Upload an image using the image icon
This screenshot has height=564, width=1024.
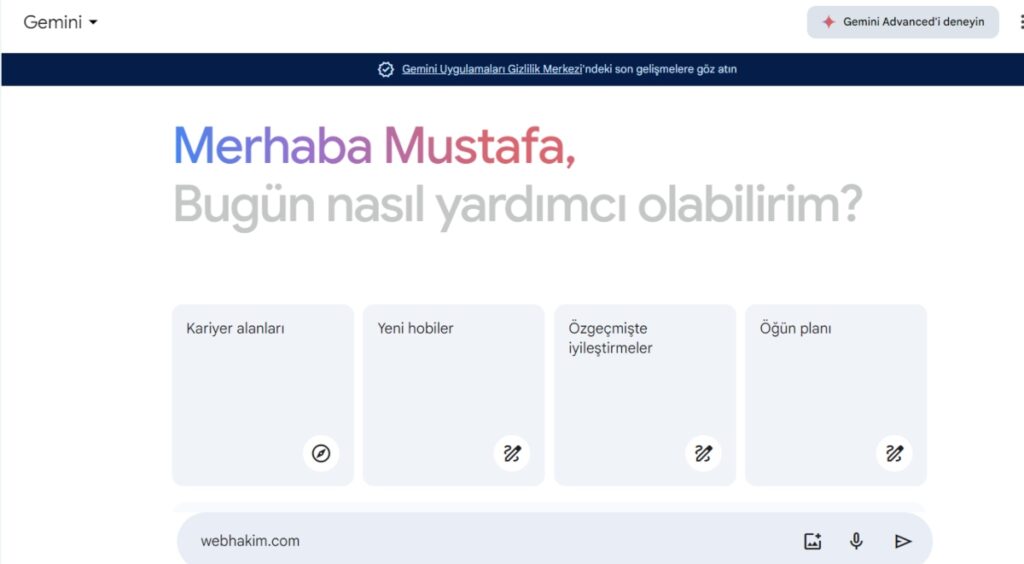click(x=813, y=541)
